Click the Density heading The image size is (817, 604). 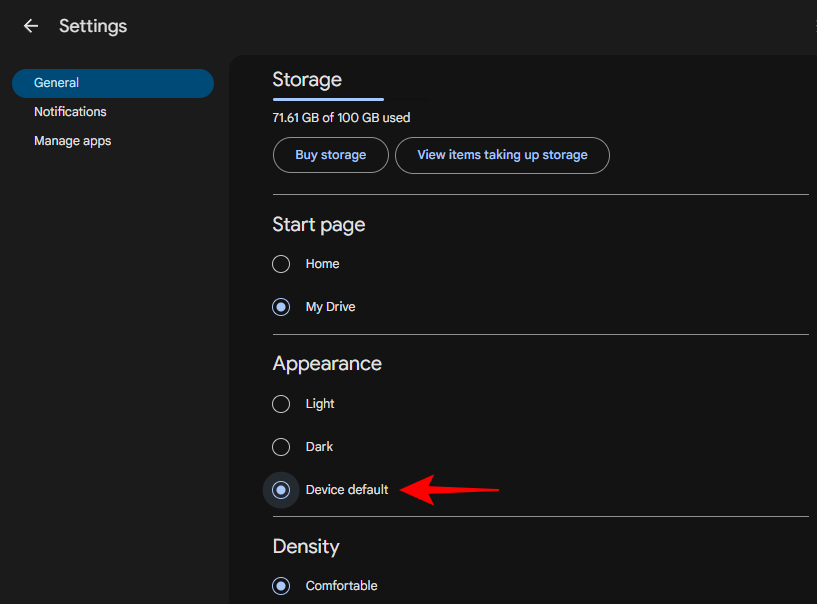[306, 547]
